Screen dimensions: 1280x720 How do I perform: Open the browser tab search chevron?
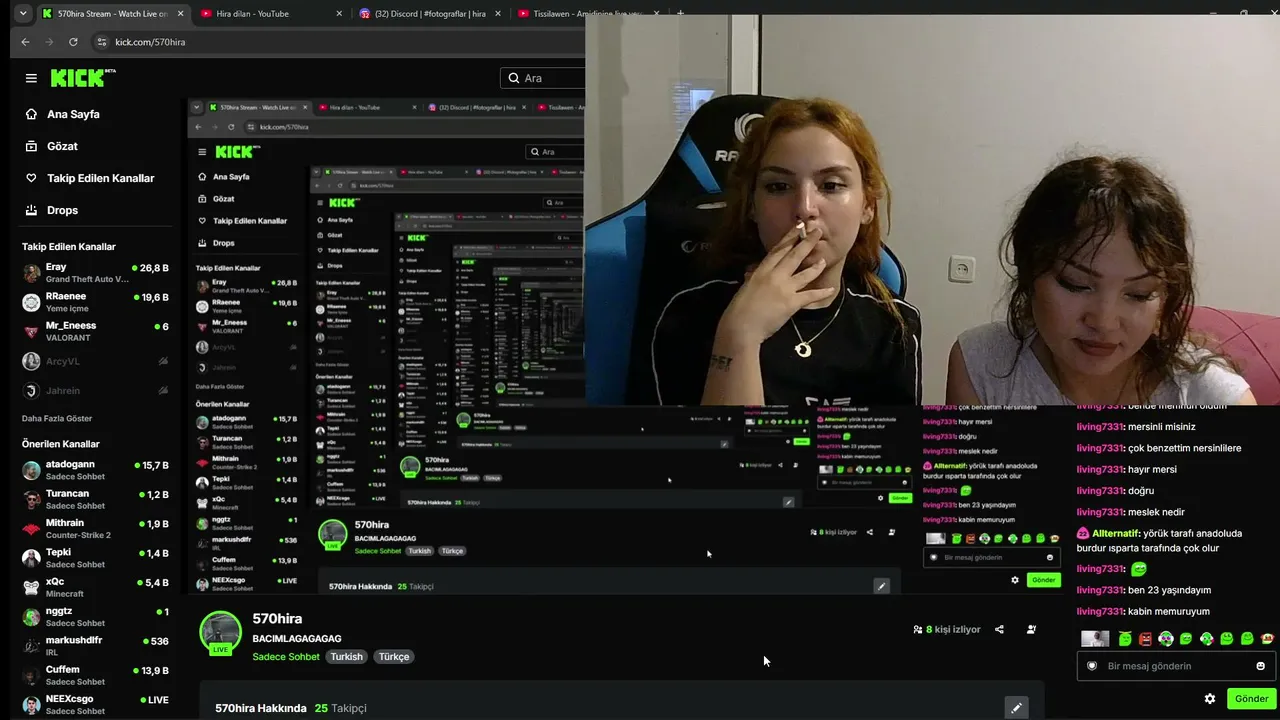point(23,14)
